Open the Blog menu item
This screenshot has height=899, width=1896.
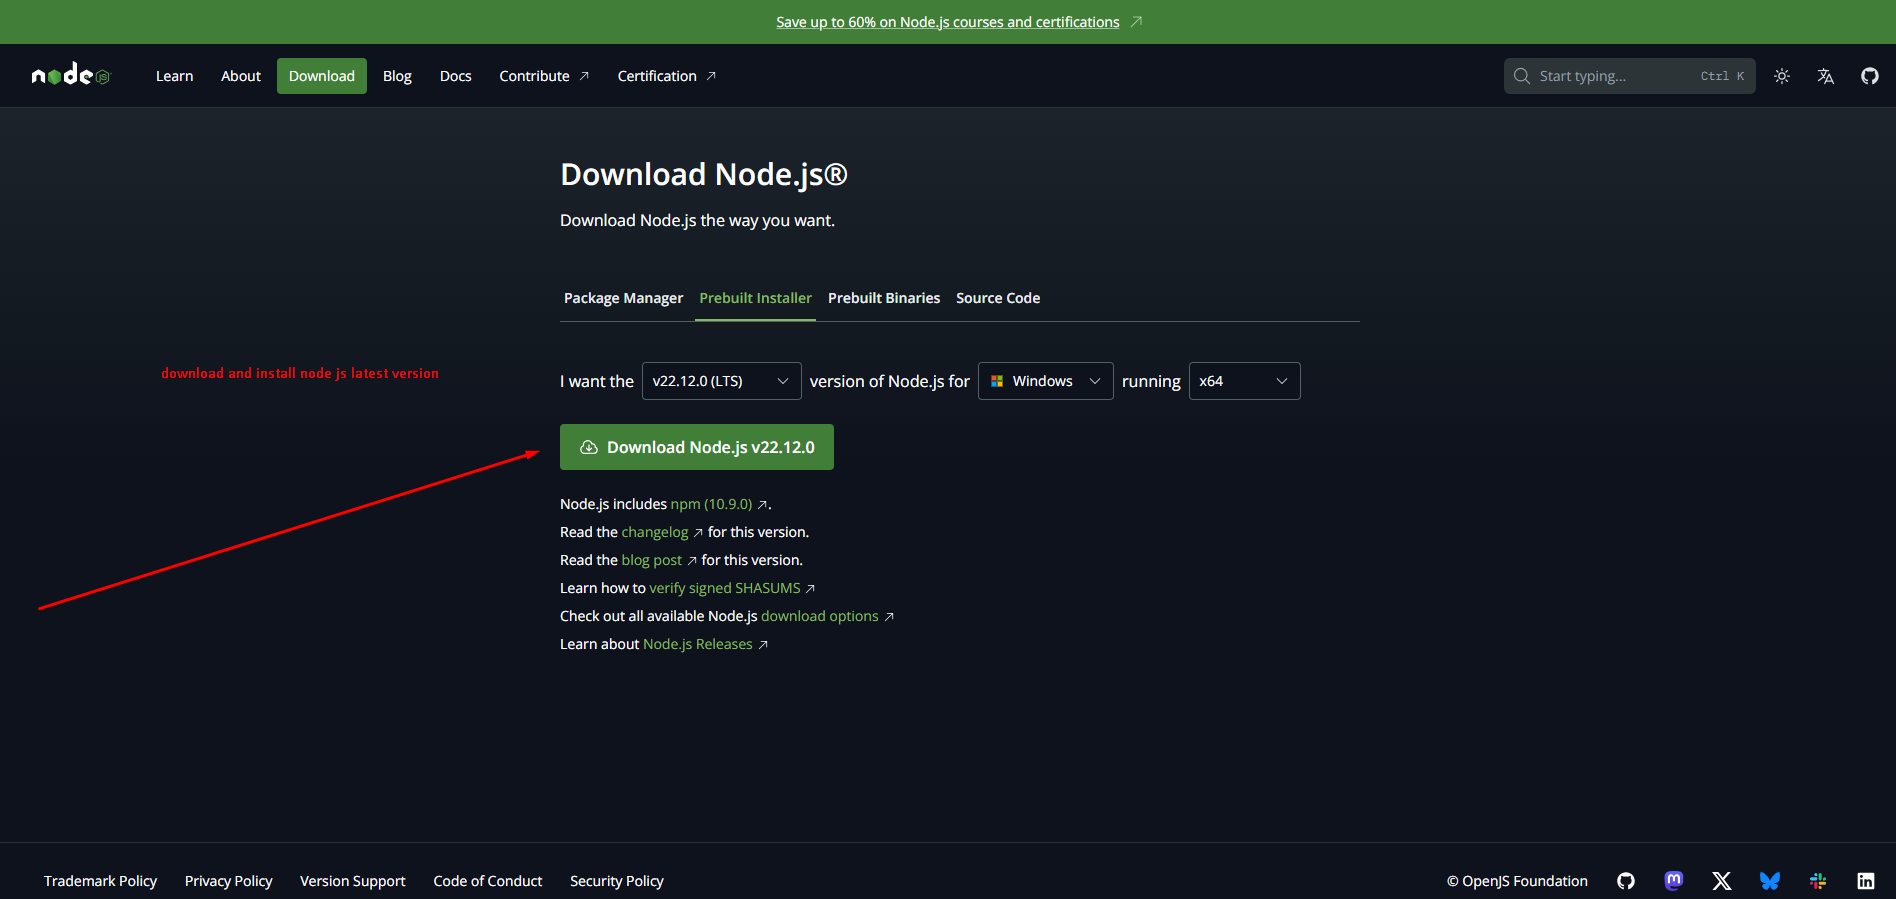click(397, 76)
